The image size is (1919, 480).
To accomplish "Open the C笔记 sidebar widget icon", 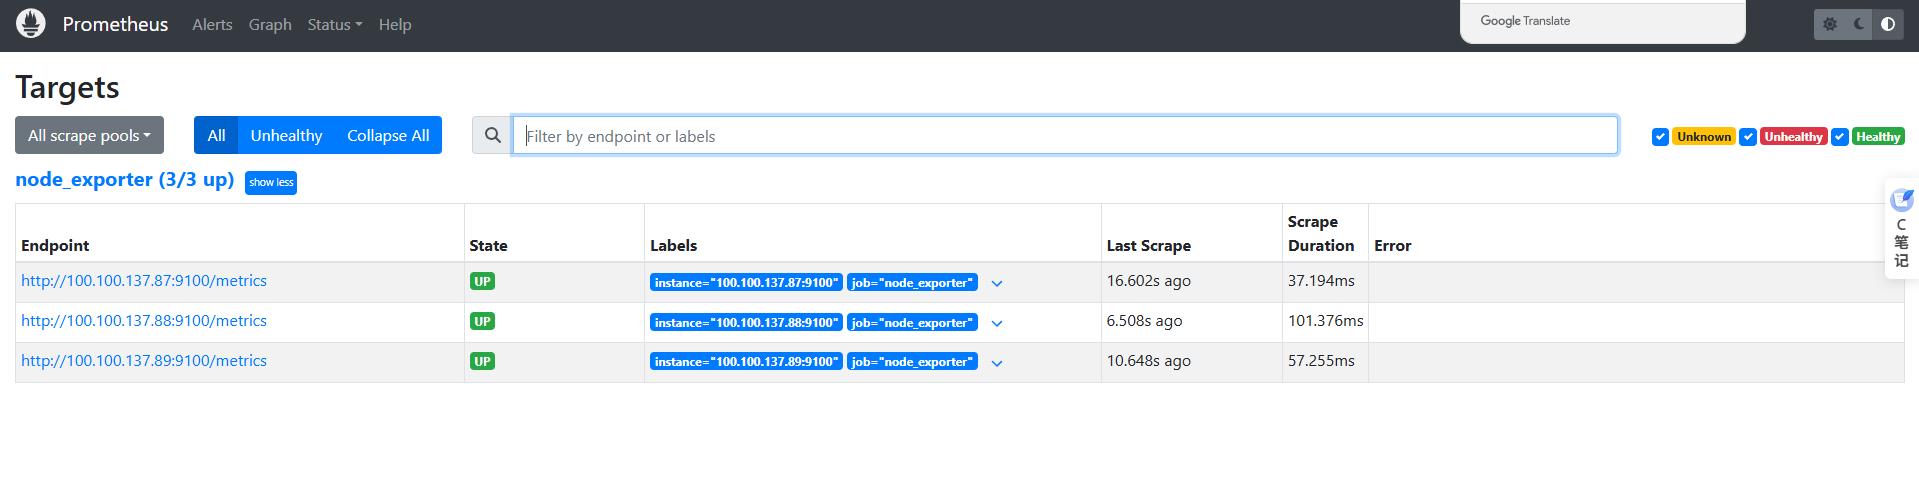I will point(1902,200).
